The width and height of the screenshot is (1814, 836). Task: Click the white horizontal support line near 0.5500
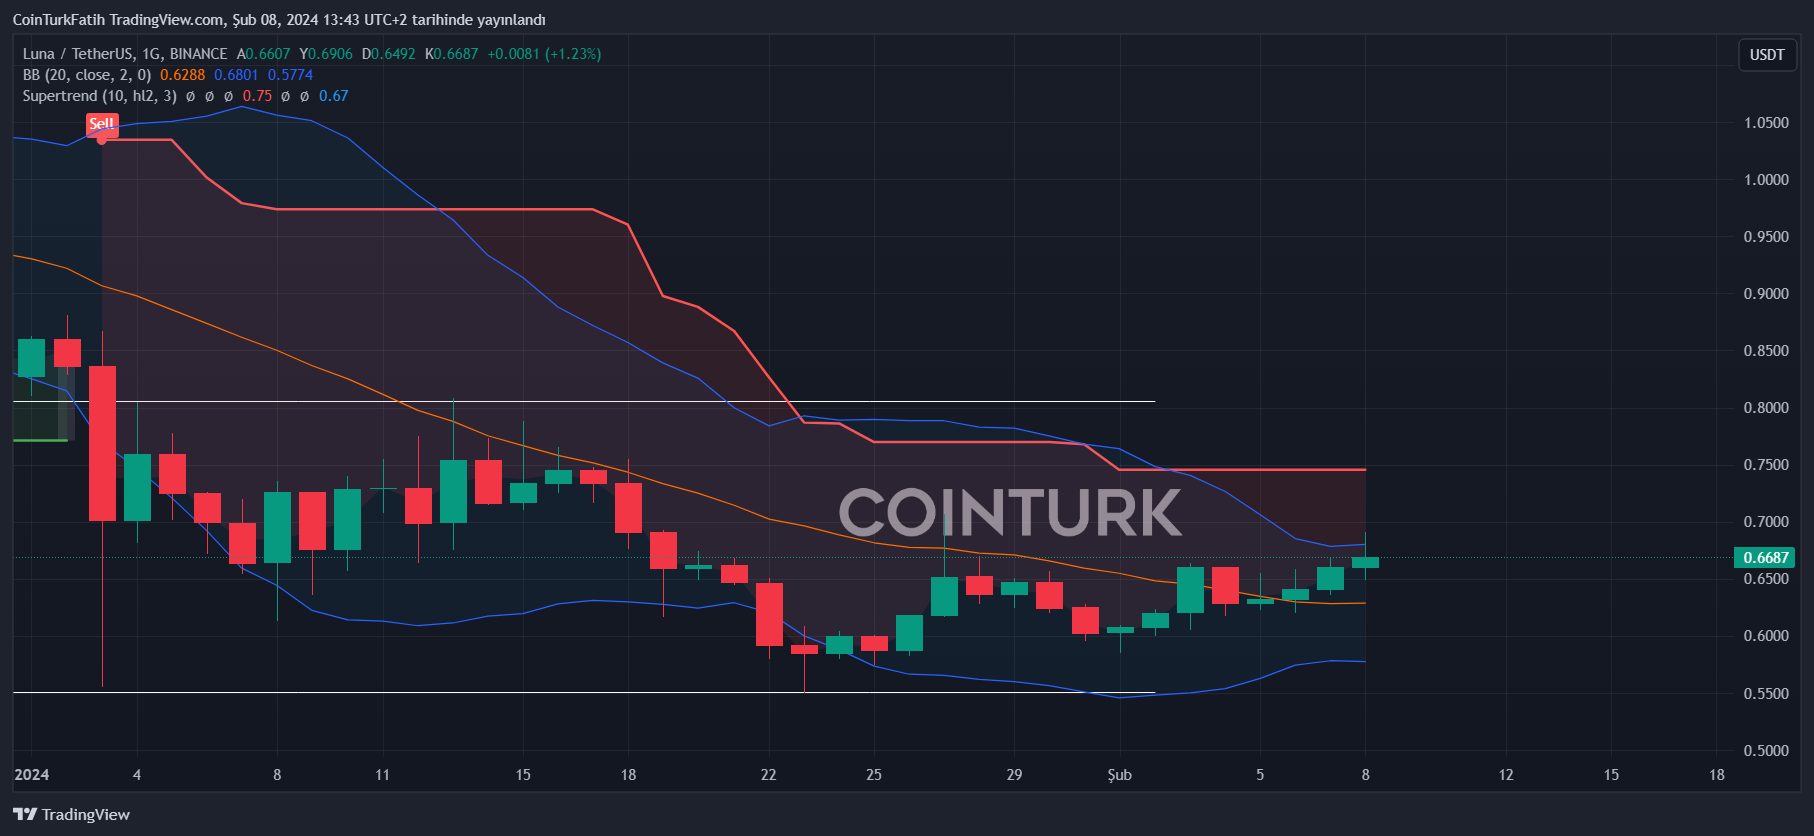click(x=584, y=692)
